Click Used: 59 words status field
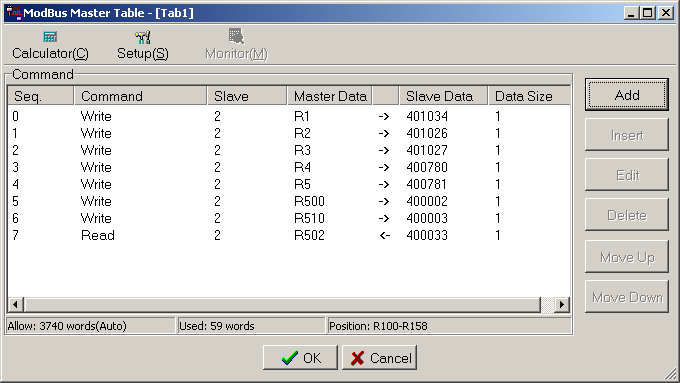This screenshot has width=680, height=383. pos(252,326)
